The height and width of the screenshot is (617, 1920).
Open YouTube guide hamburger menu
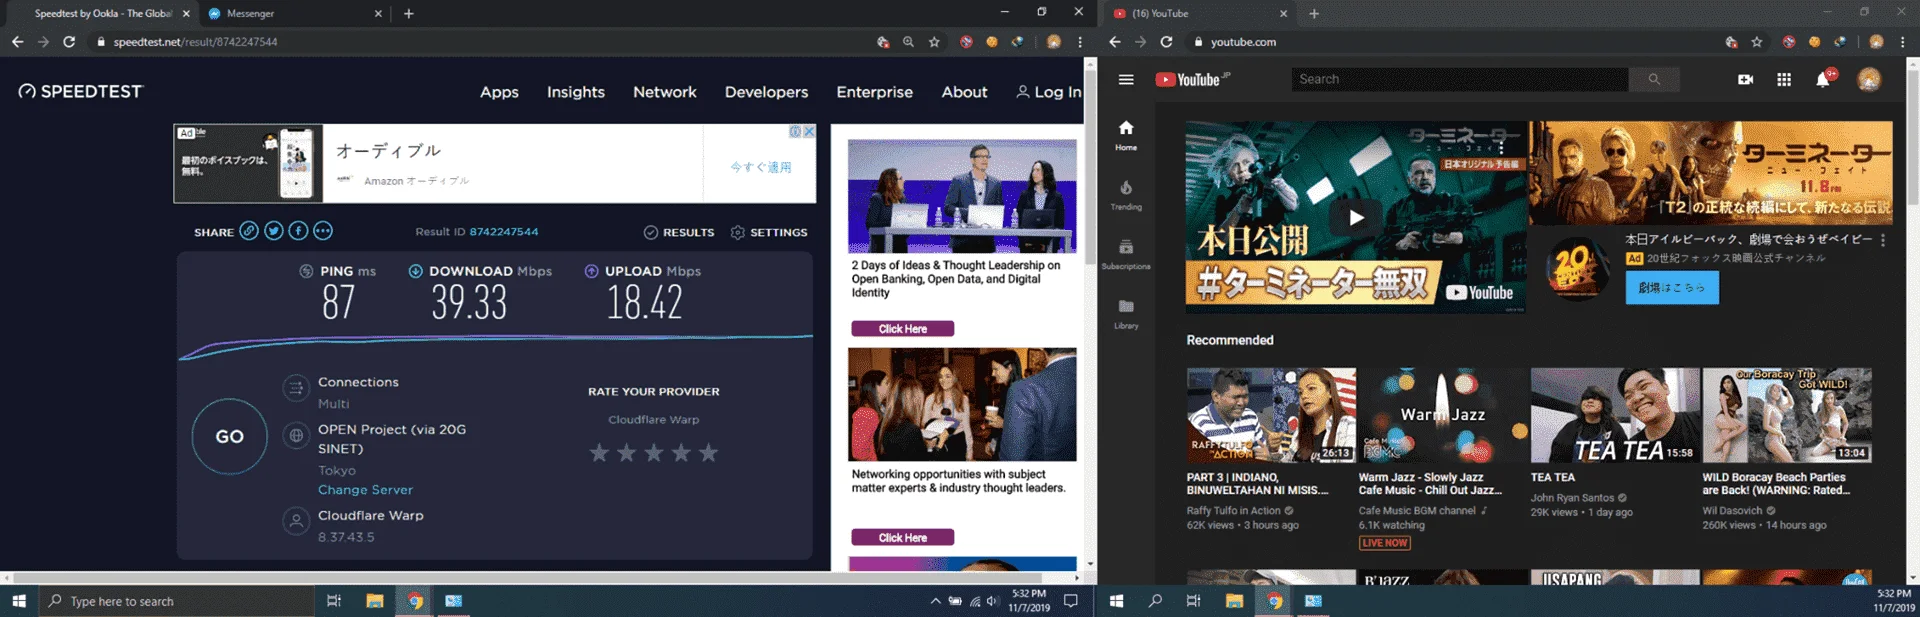tap(1126, 80)
